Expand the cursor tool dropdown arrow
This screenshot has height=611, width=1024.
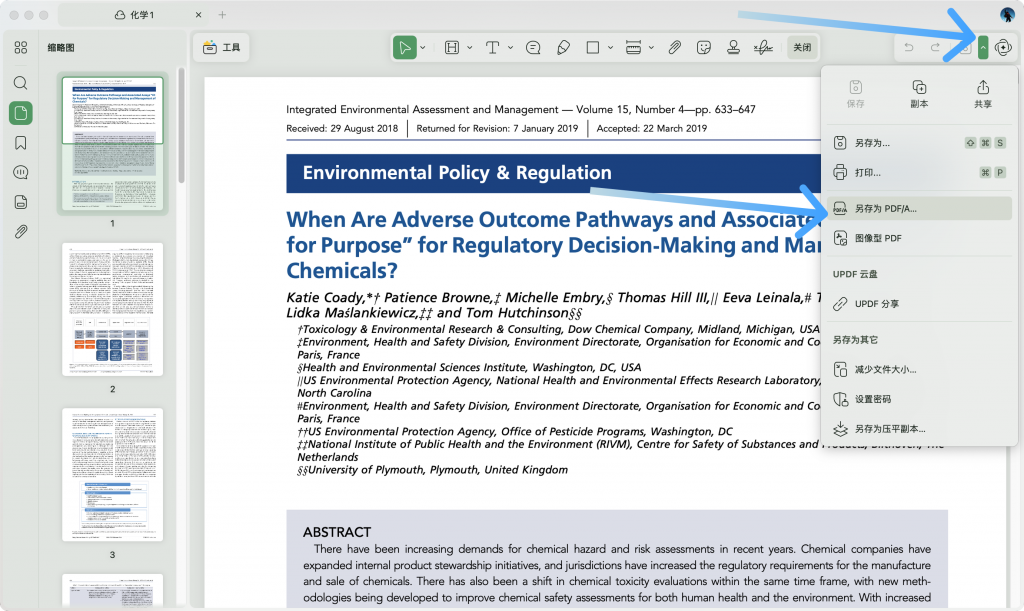click(423, 48)
